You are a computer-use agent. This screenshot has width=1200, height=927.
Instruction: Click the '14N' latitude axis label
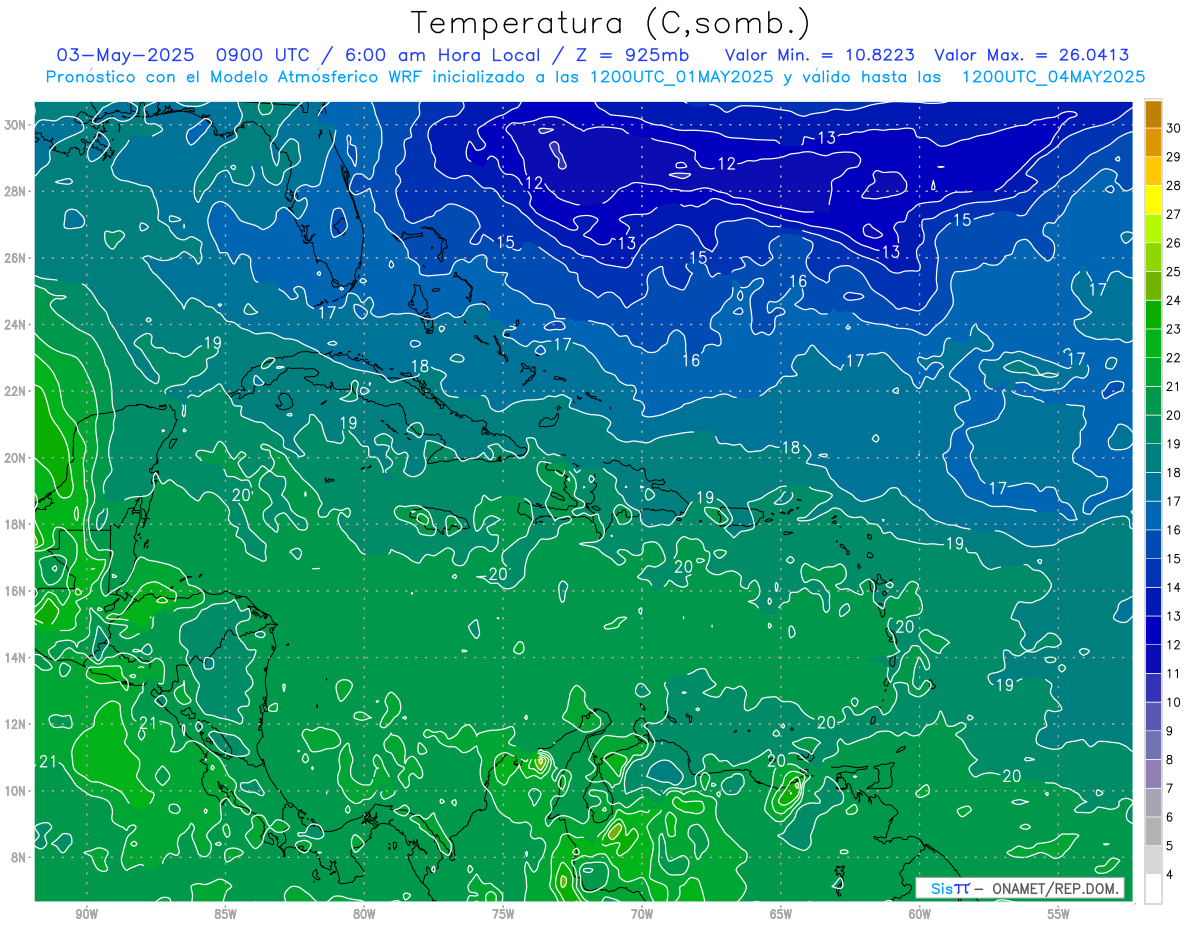tap(15, 658)
